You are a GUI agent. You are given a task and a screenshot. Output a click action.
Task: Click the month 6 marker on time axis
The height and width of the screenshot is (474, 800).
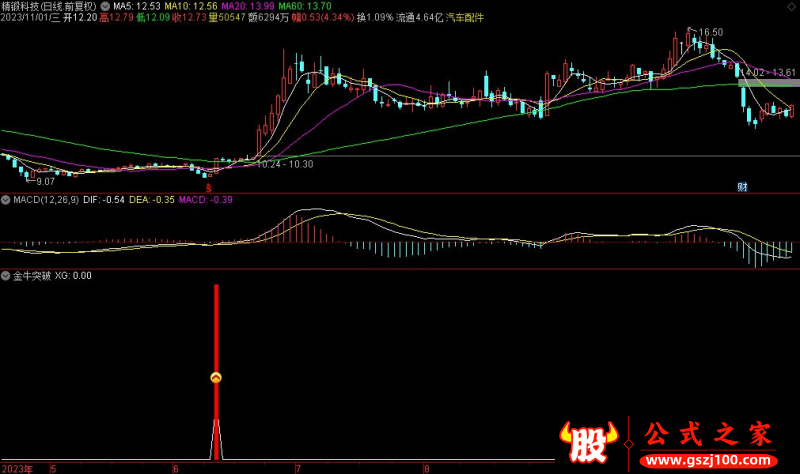[176, 468]
